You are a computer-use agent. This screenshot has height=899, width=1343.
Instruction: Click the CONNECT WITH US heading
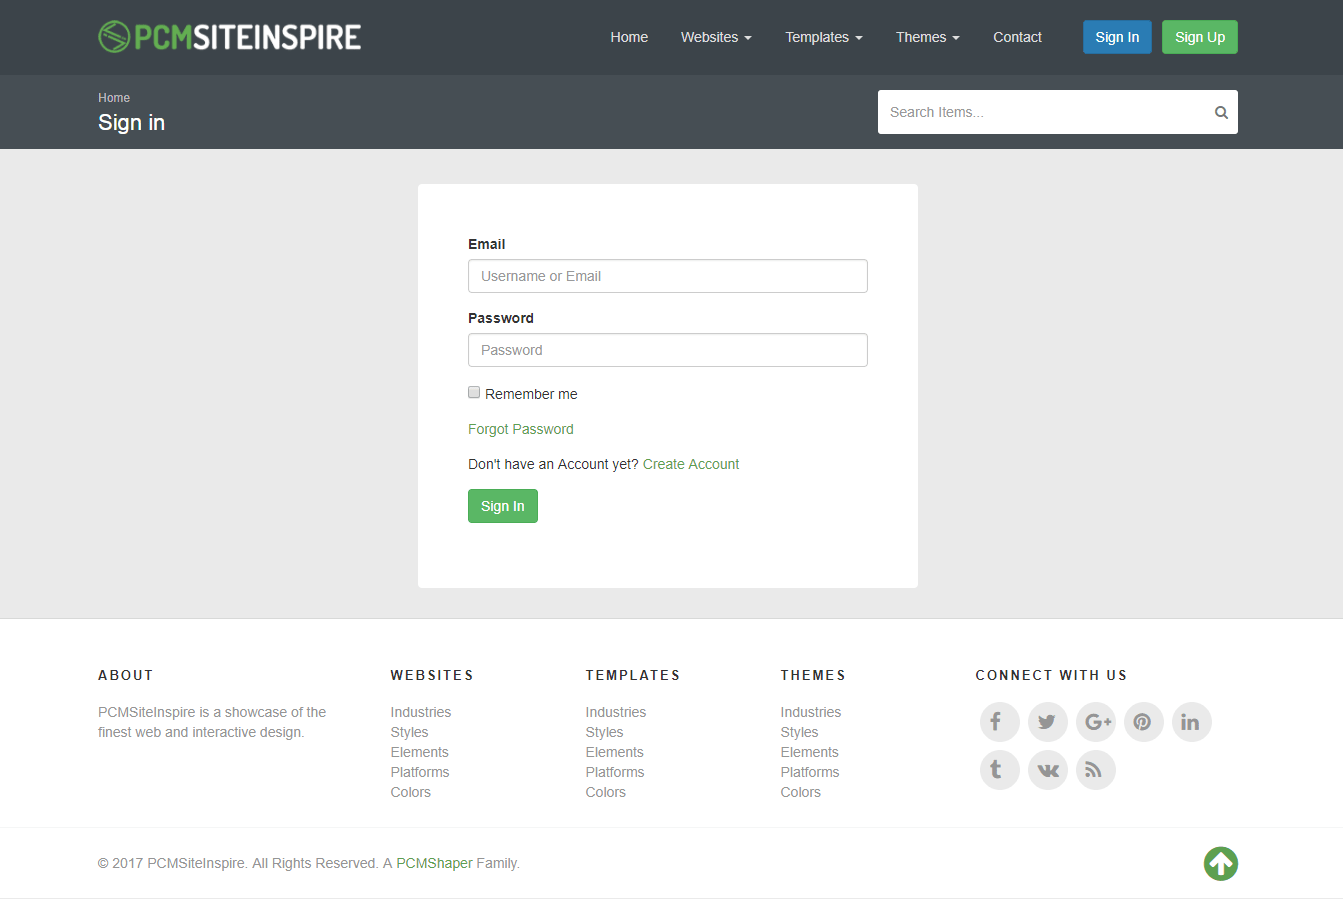pyautogui.click(x=1051, y=675)
